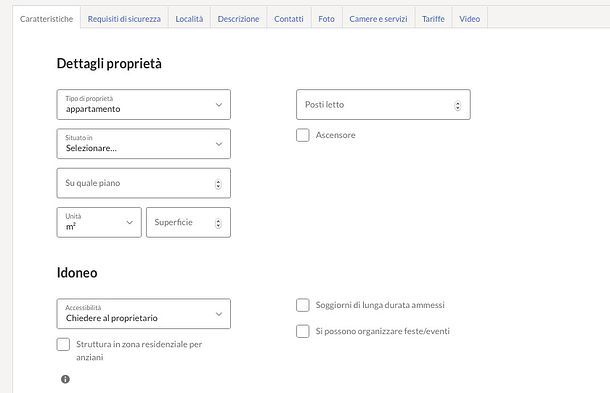Viewport: 610px width, 393px height.
Task: Enable the Ascensore checkbox
Action: pos(303,135)
